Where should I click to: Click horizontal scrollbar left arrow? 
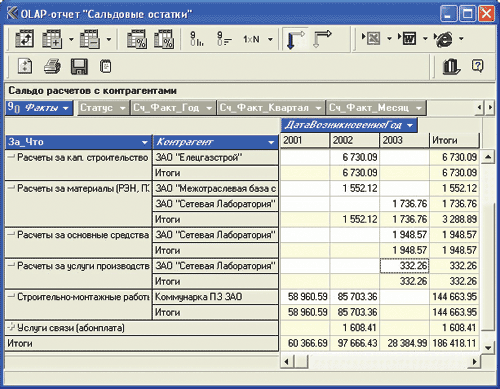287,361
